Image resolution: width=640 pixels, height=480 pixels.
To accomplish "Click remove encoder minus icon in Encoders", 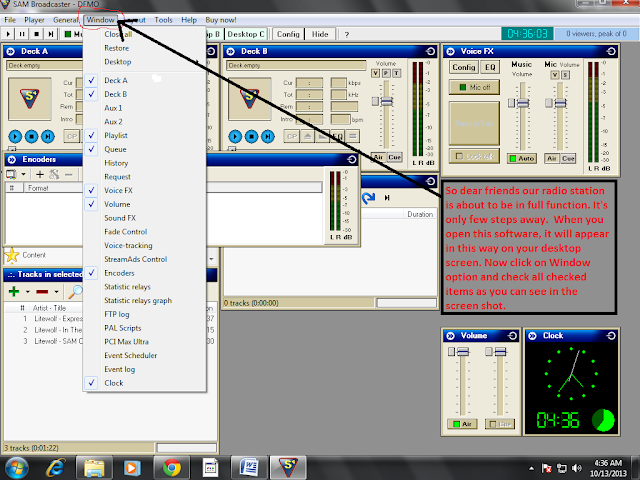I will pos(69,175).
